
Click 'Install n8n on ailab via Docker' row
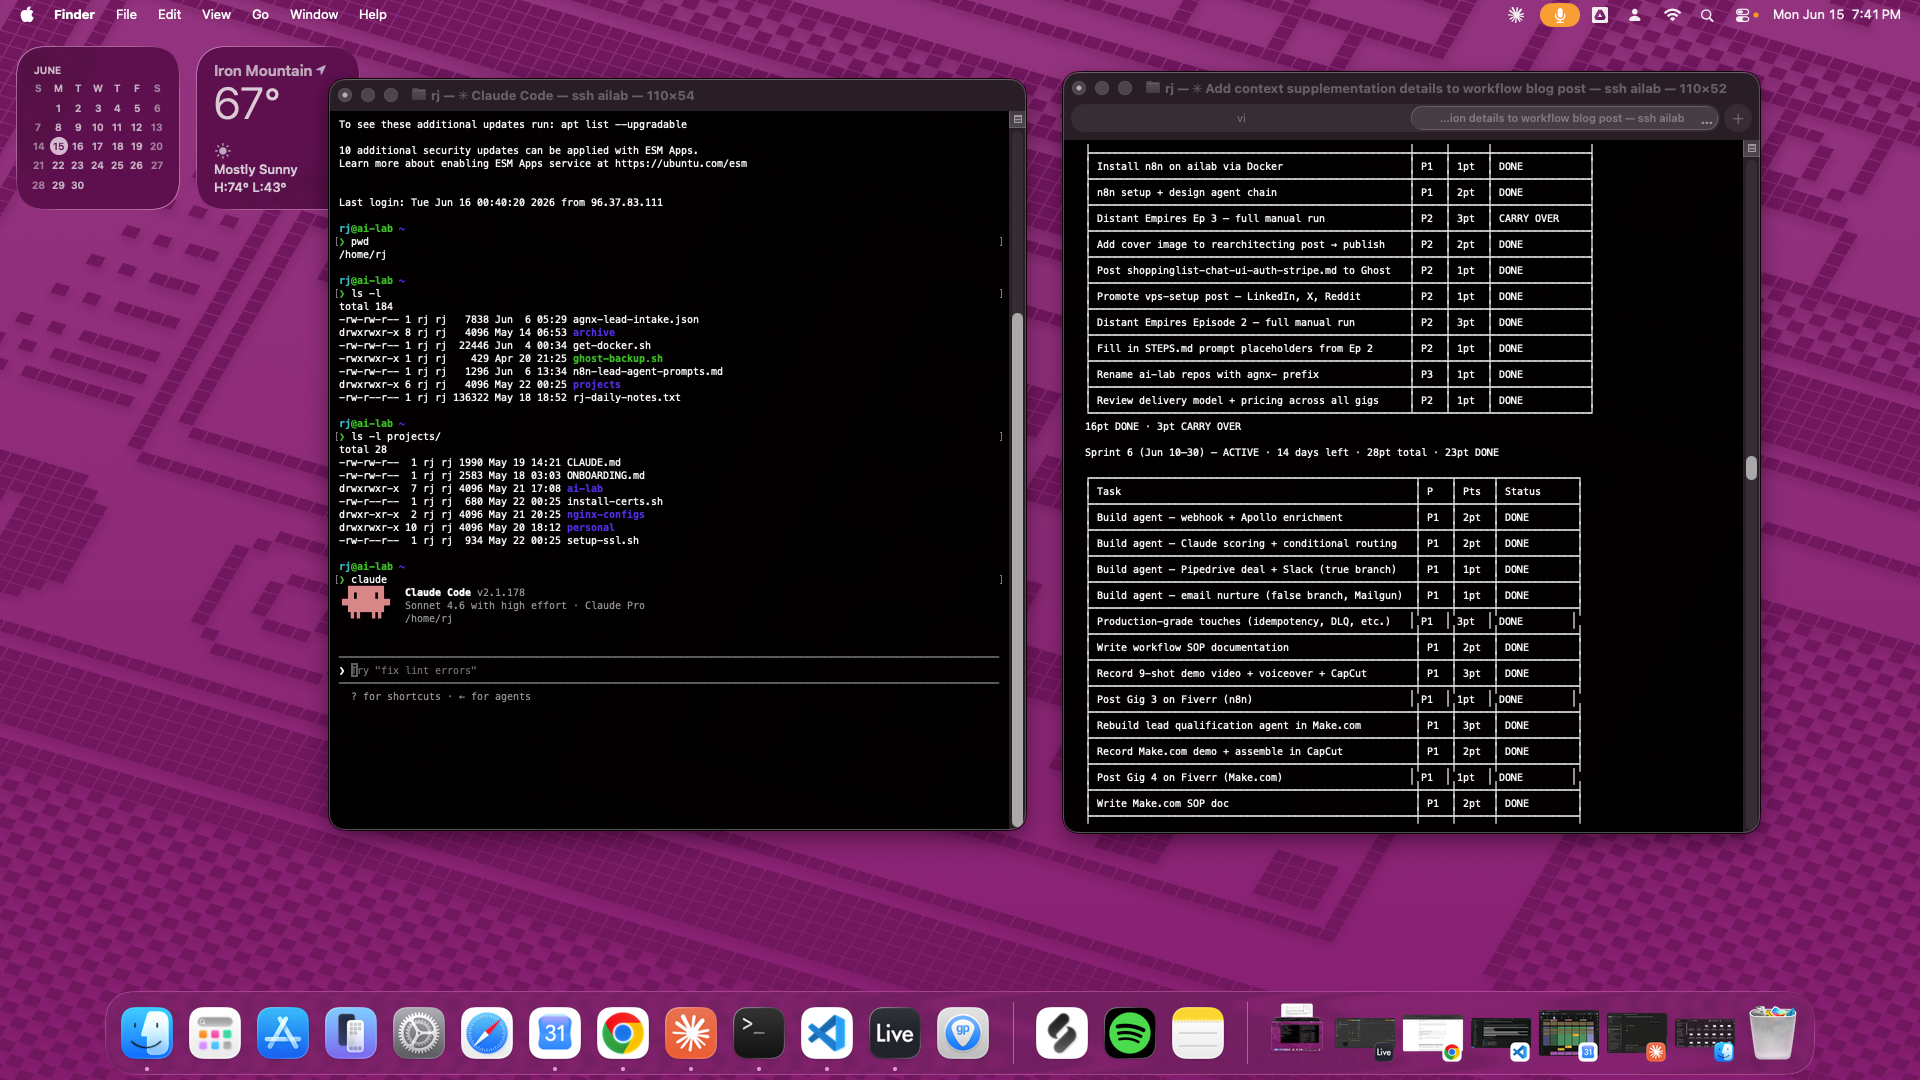[x=1339, y=166]
